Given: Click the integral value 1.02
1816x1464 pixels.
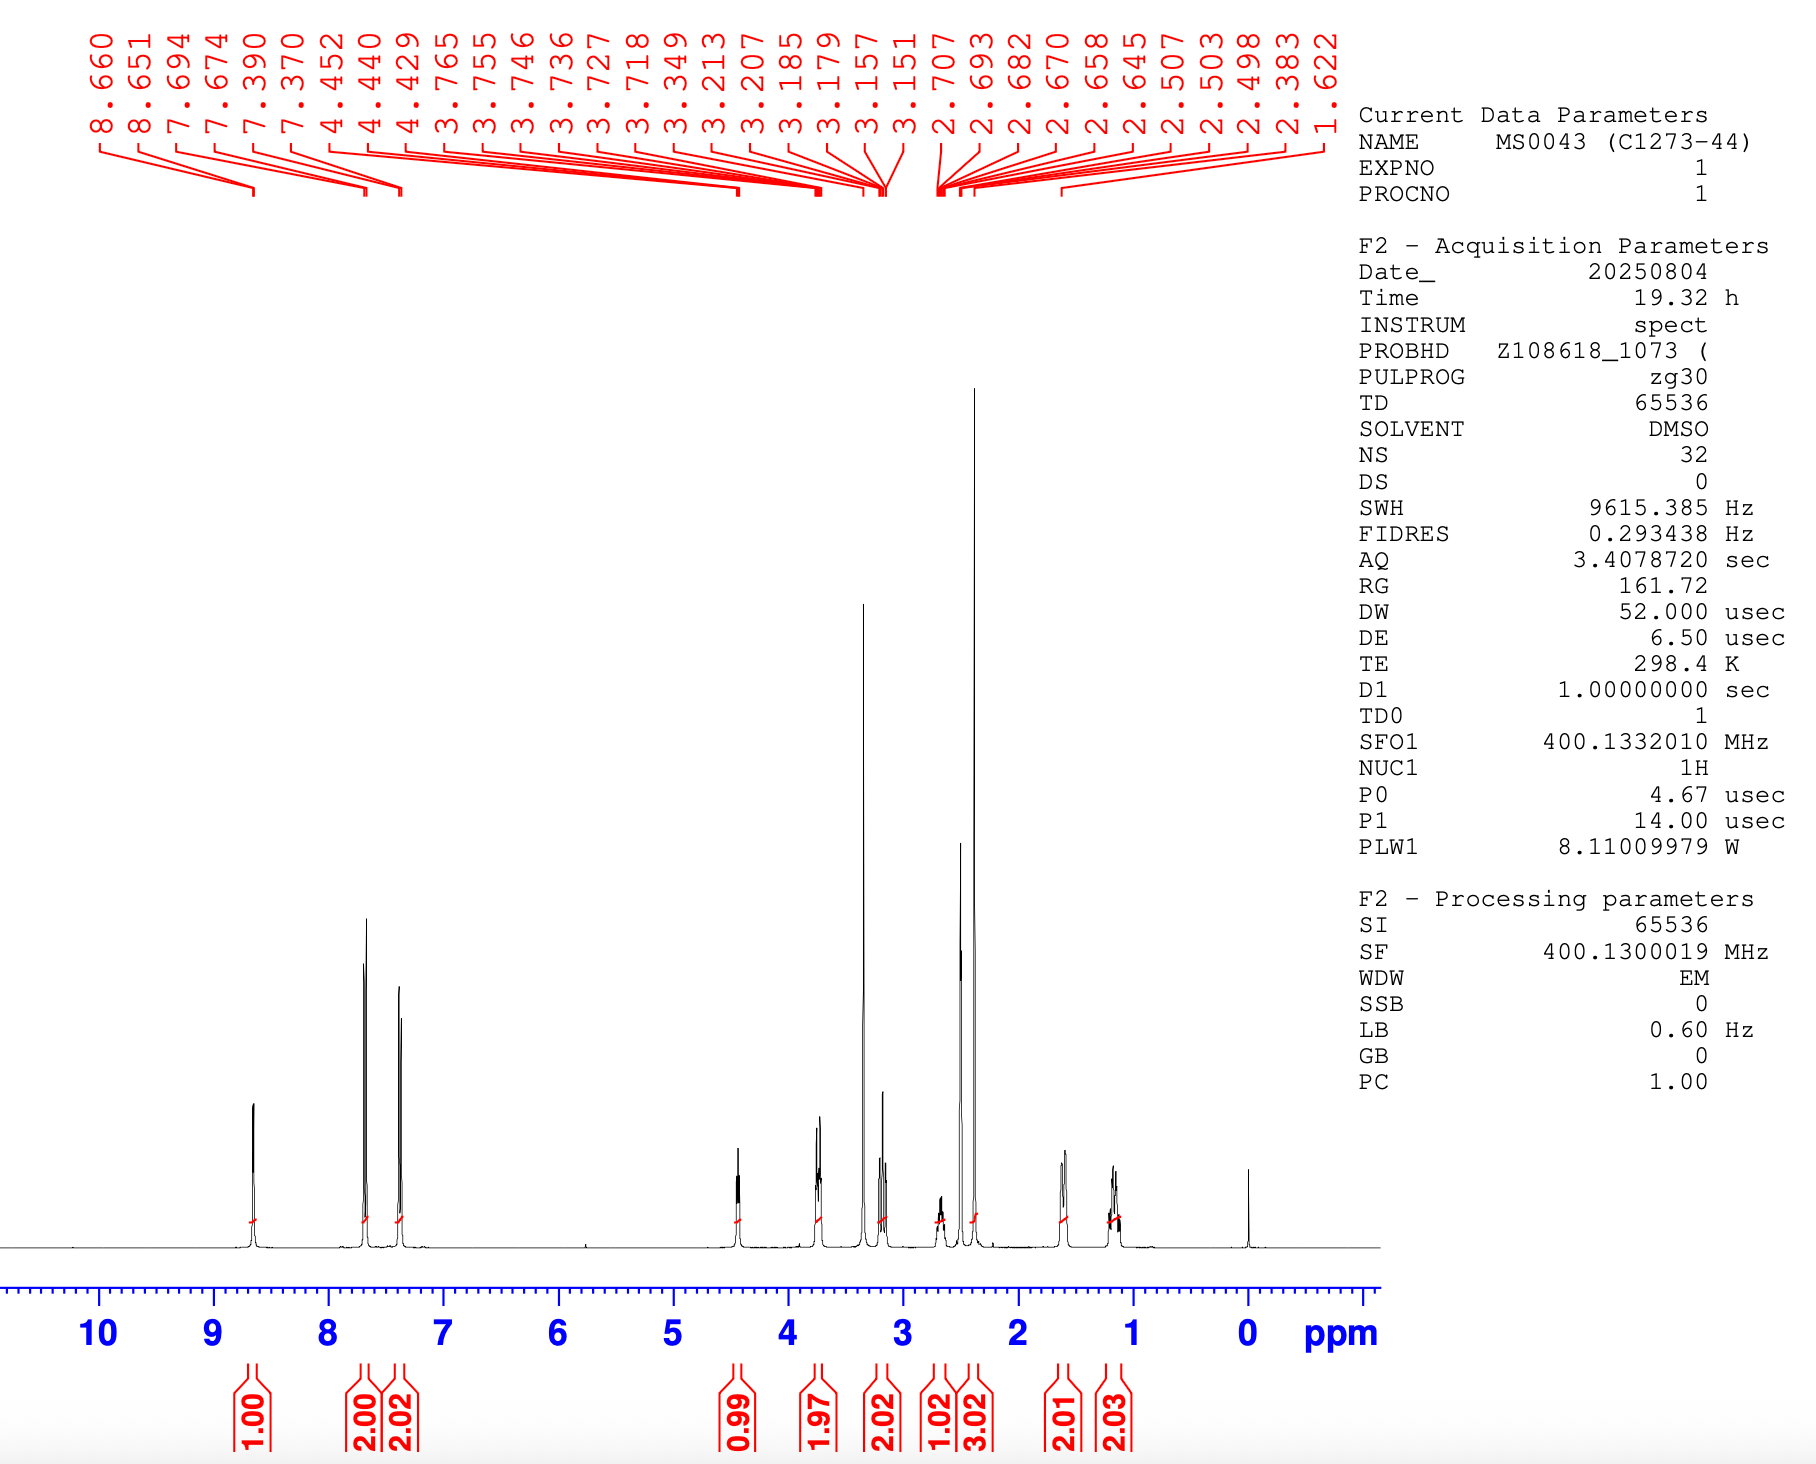Looking at the screenshot, I should click(938, 1422).
